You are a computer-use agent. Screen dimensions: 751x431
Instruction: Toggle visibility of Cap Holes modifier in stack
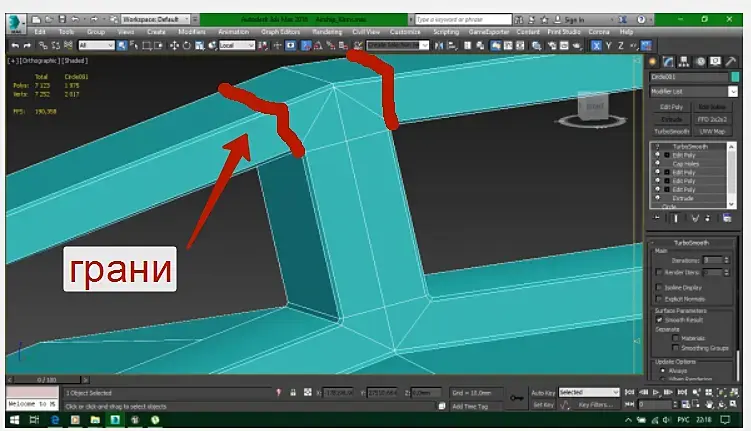(657, 164)
